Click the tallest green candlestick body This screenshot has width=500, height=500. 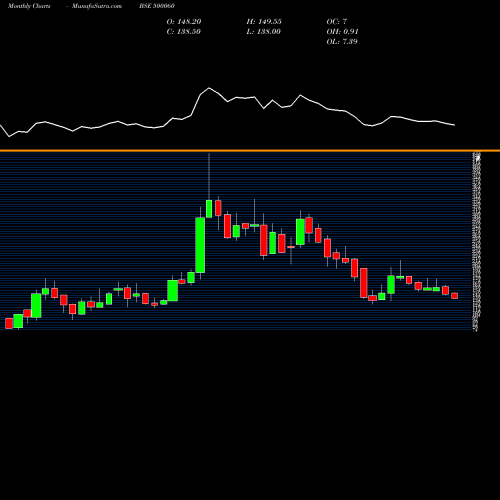point(200,245)
